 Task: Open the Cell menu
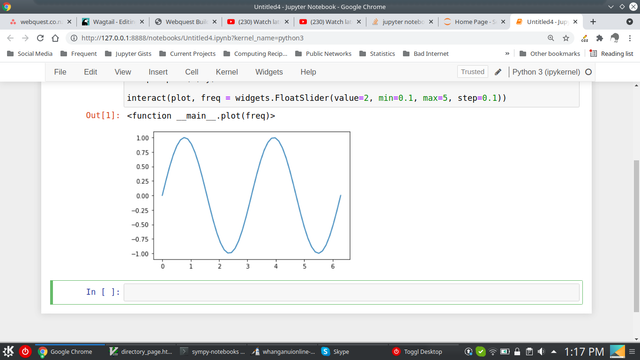tap(191, 72)
